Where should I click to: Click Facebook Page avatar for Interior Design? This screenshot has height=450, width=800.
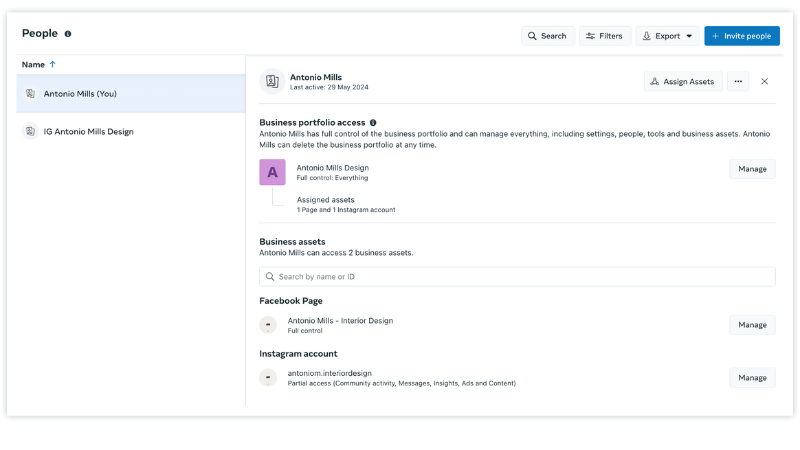point(268,324)
